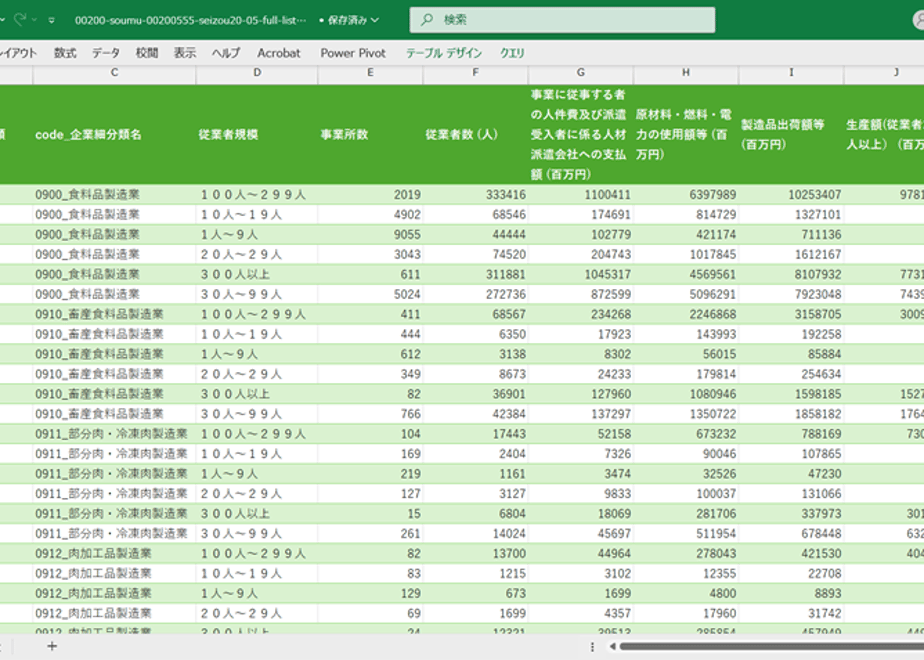Add a new sheet with plus button

(52, 646)
